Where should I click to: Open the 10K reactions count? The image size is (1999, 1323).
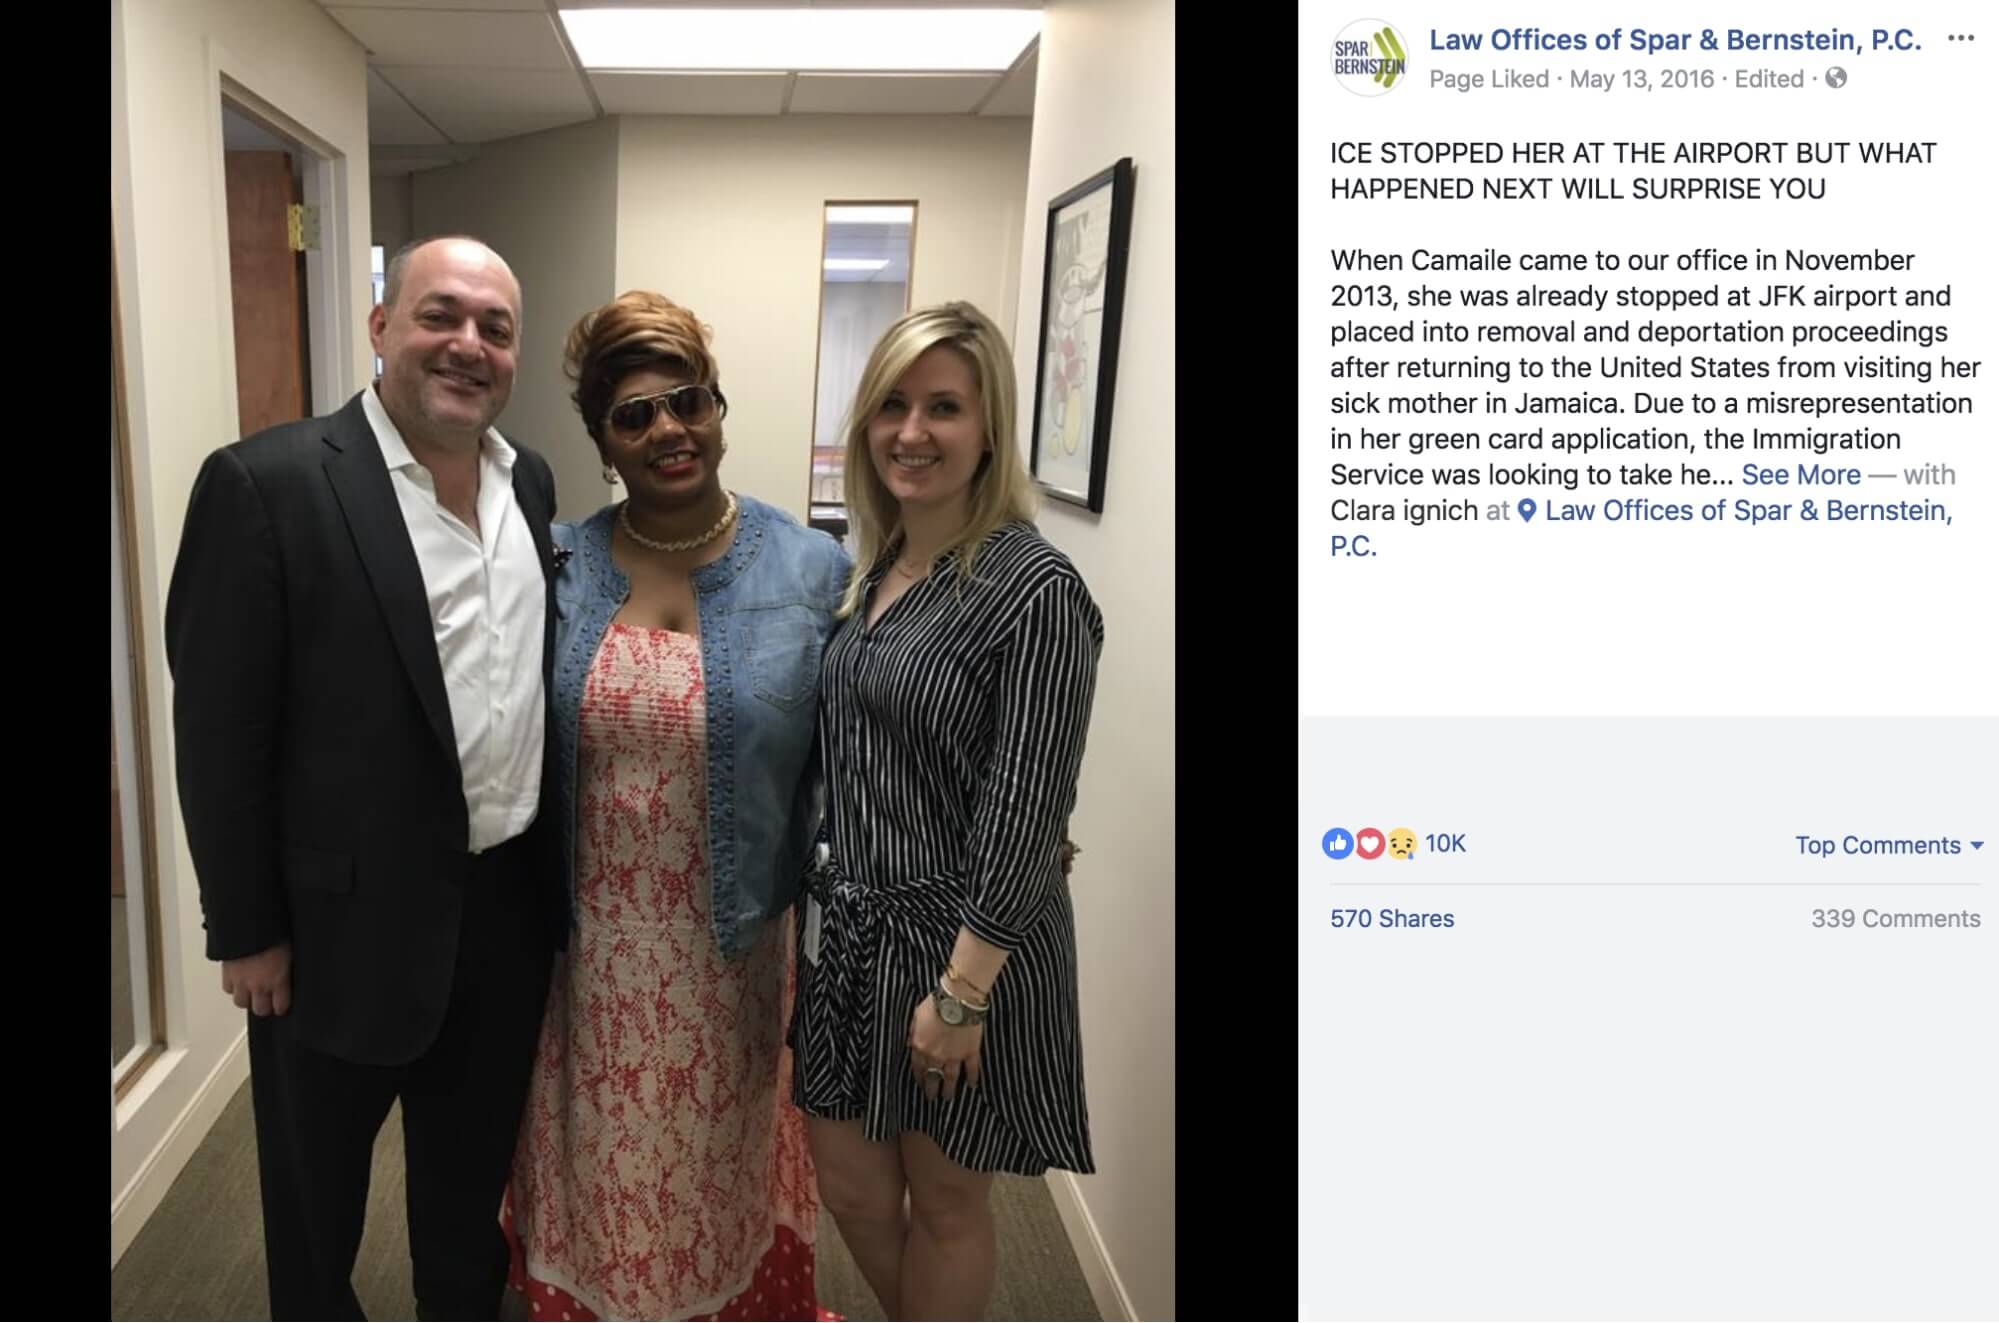coord(1445,844)
